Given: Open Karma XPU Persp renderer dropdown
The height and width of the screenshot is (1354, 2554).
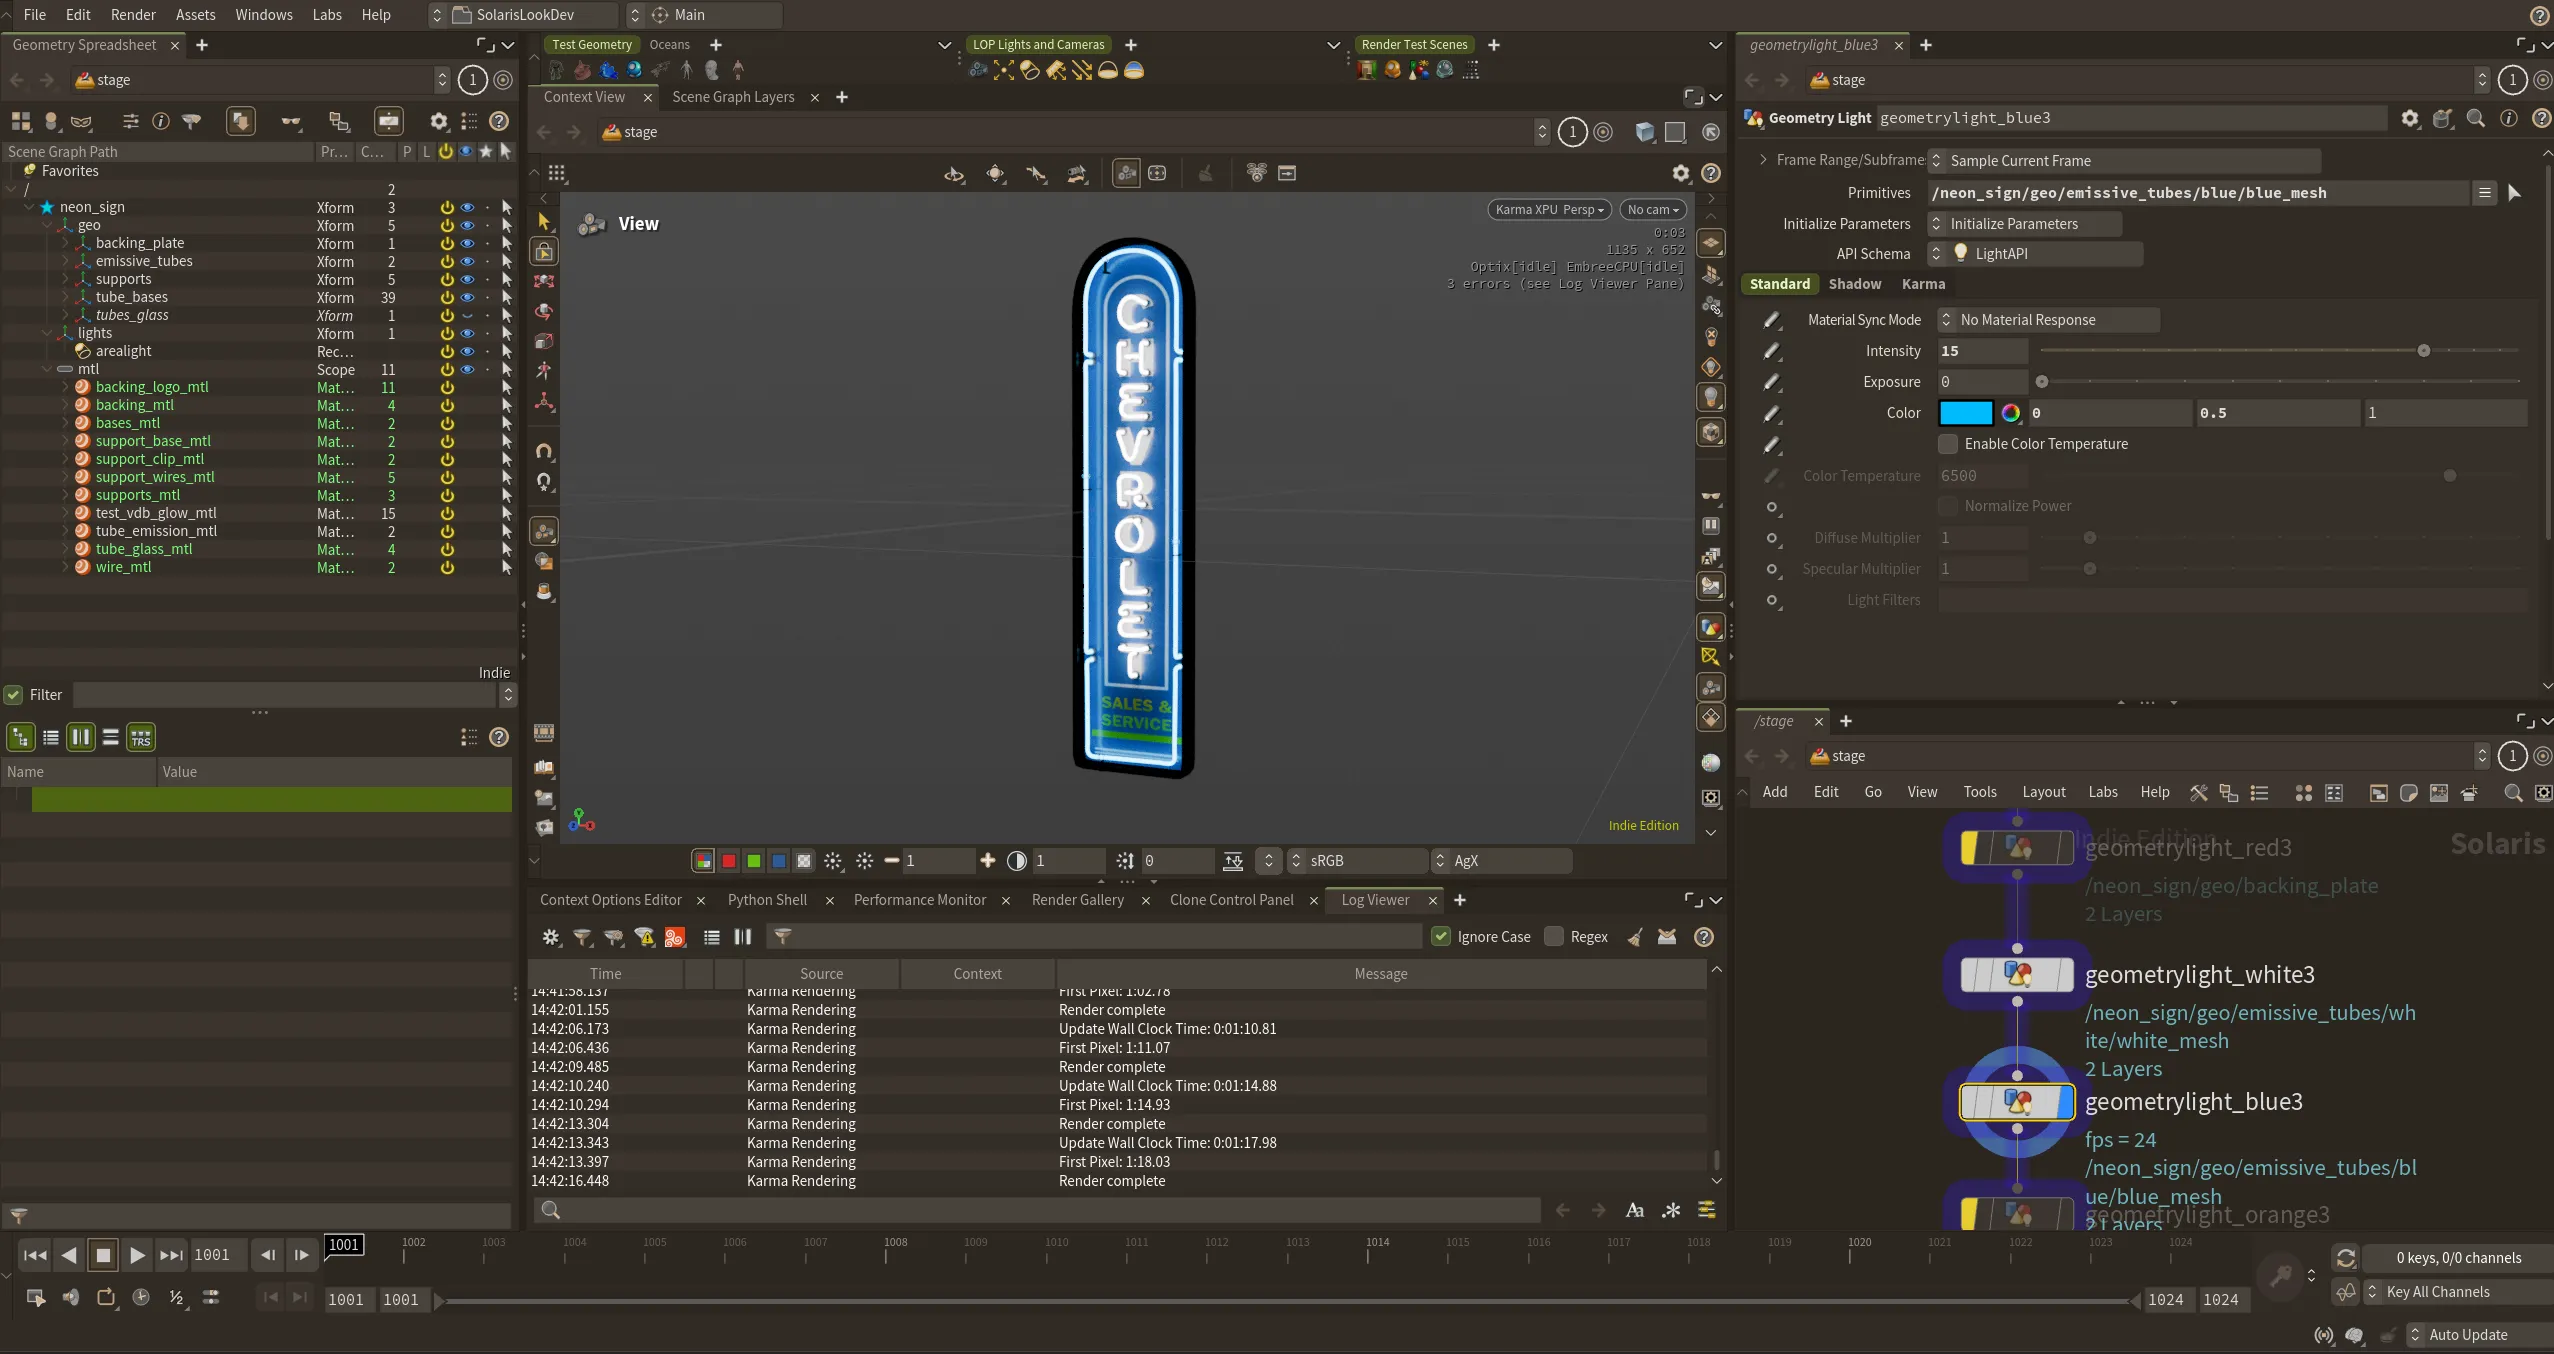Looking at the screenshot, I should tap(1549, 210).
